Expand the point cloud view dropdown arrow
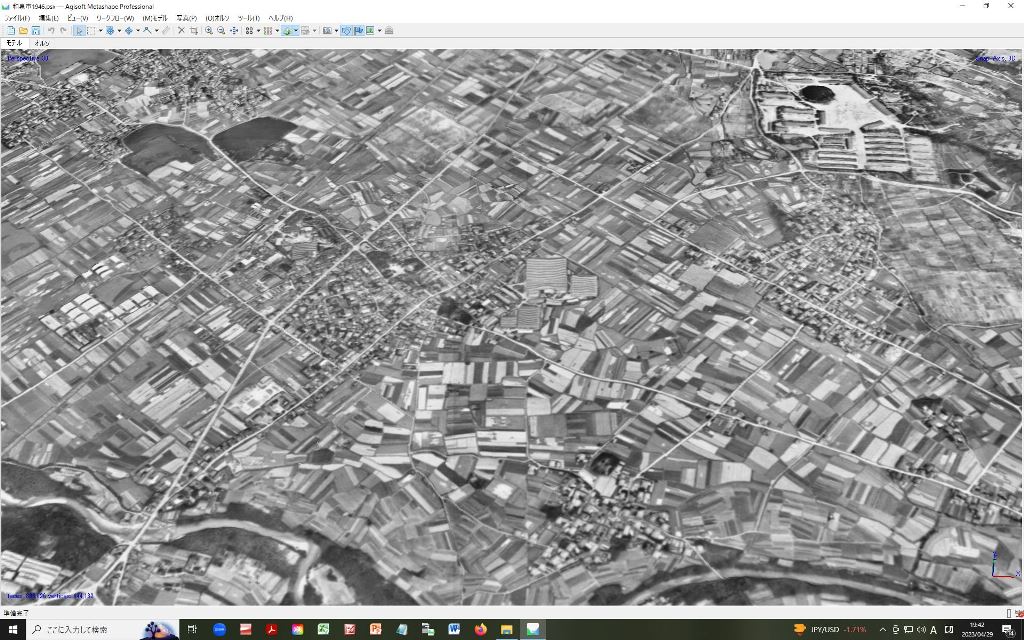The height and width of the screenshot is (640, 1024). pyautogui.click(x=258, y=31)
